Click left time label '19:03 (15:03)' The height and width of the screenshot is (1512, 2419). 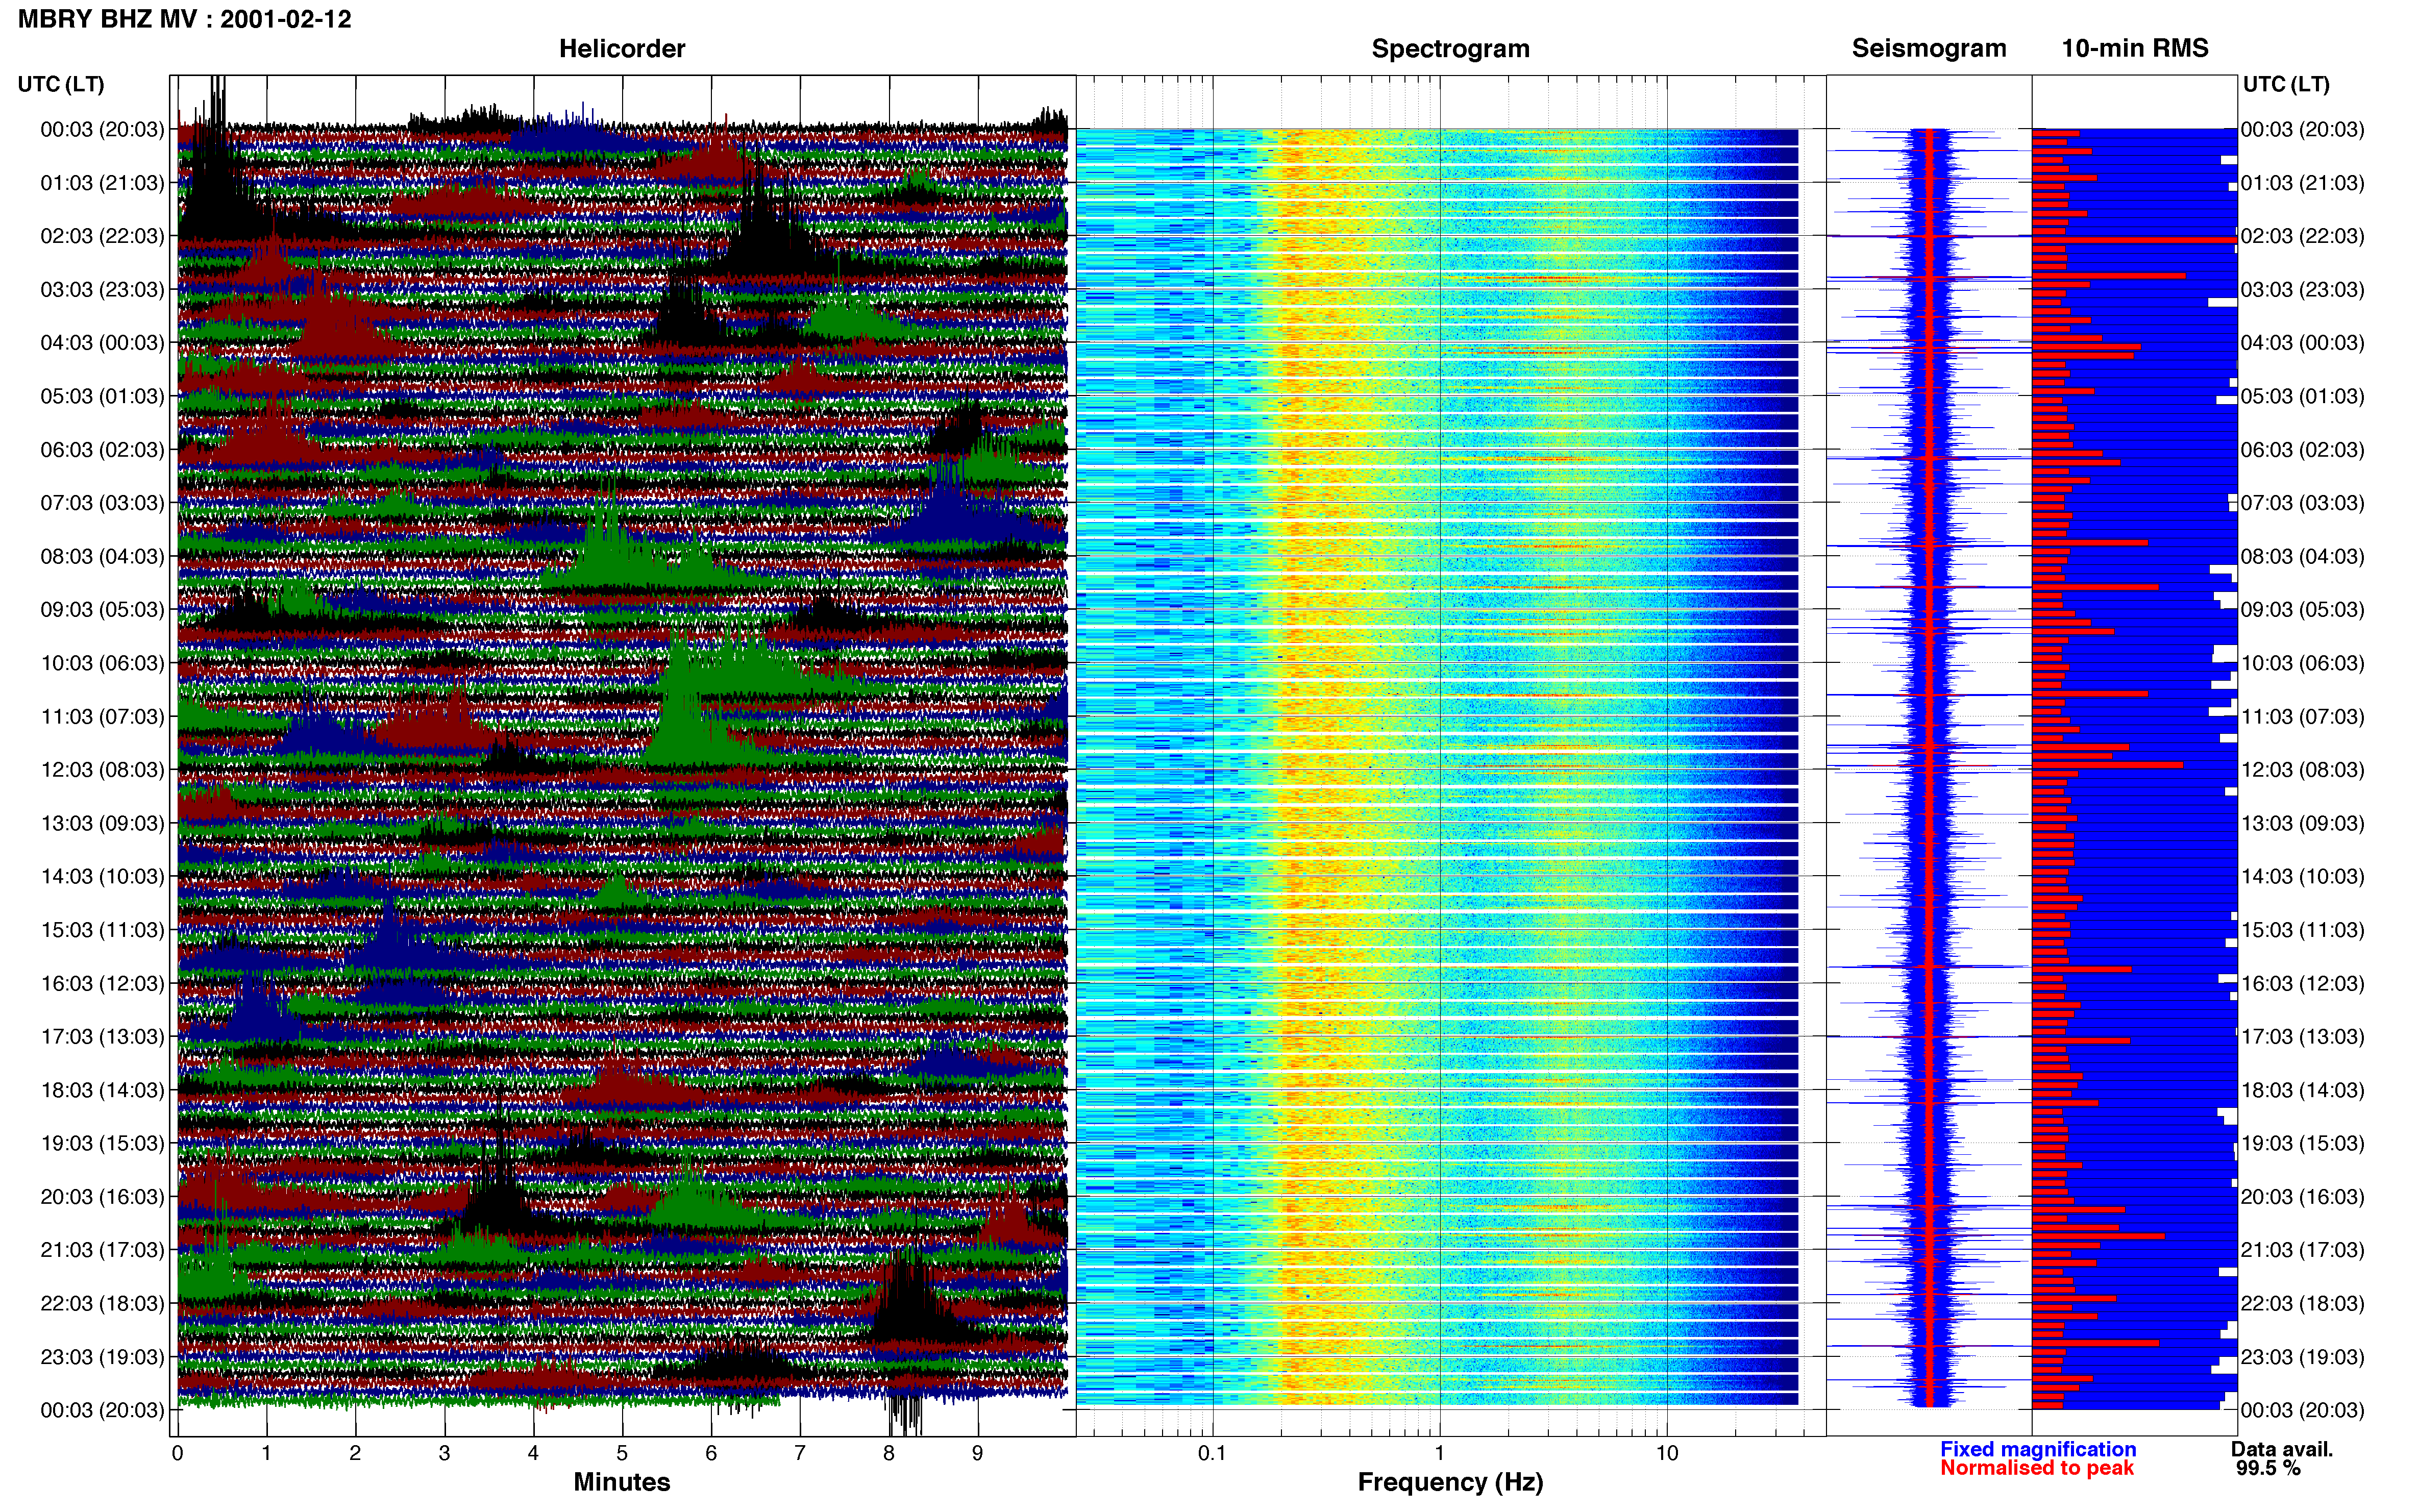pos(102,1143)
